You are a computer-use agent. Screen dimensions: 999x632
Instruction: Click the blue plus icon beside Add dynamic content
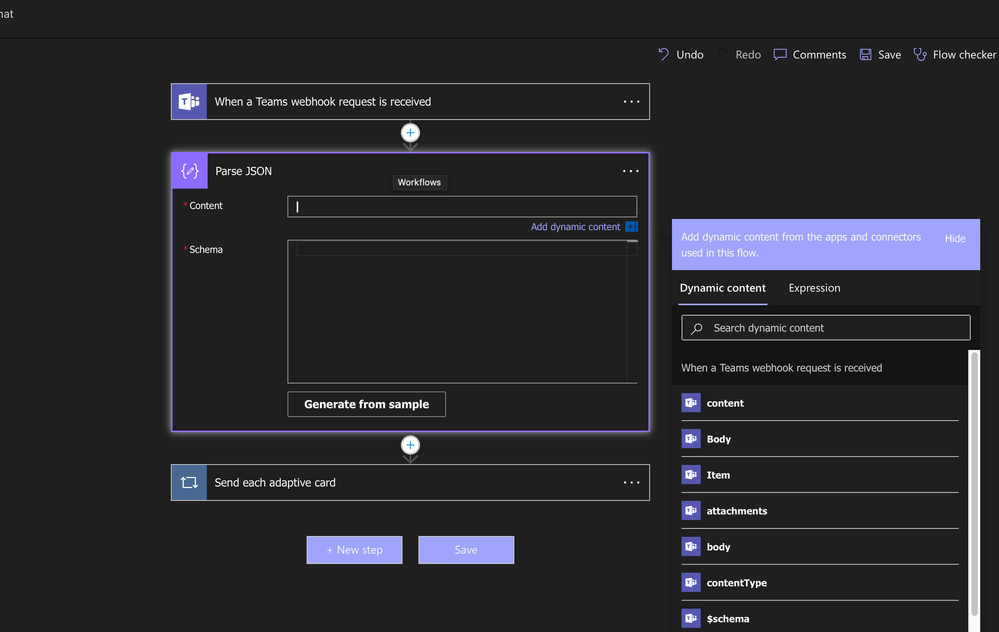631,227
